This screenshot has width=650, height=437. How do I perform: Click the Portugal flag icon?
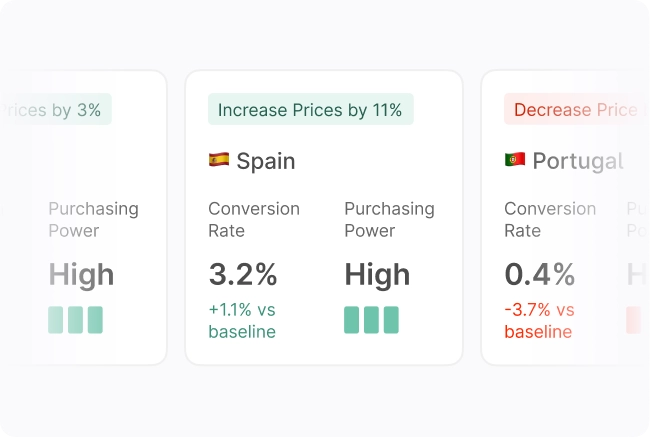[515, 160]
